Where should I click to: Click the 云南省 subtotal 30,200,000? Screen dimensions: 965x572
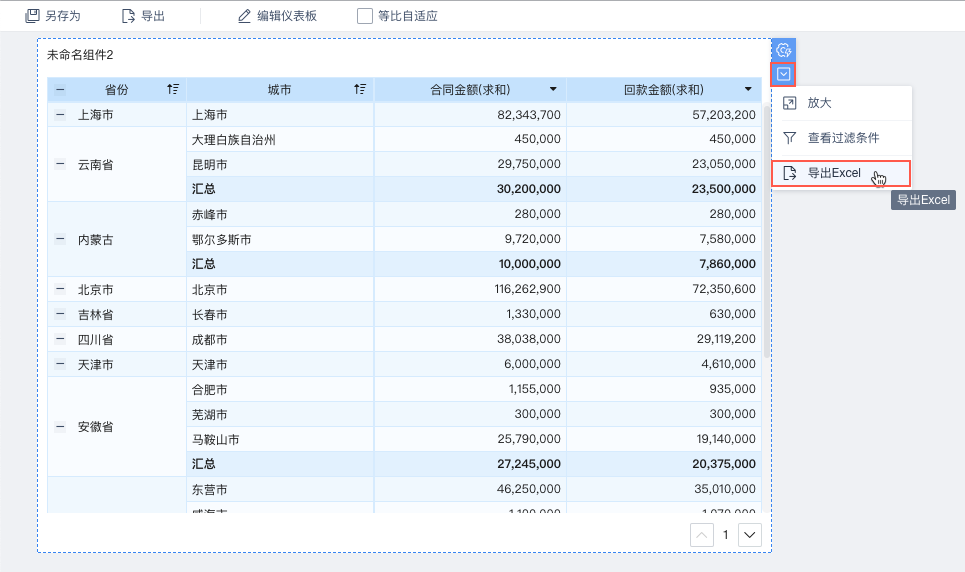pyautogui.click(x=529, y=189)
